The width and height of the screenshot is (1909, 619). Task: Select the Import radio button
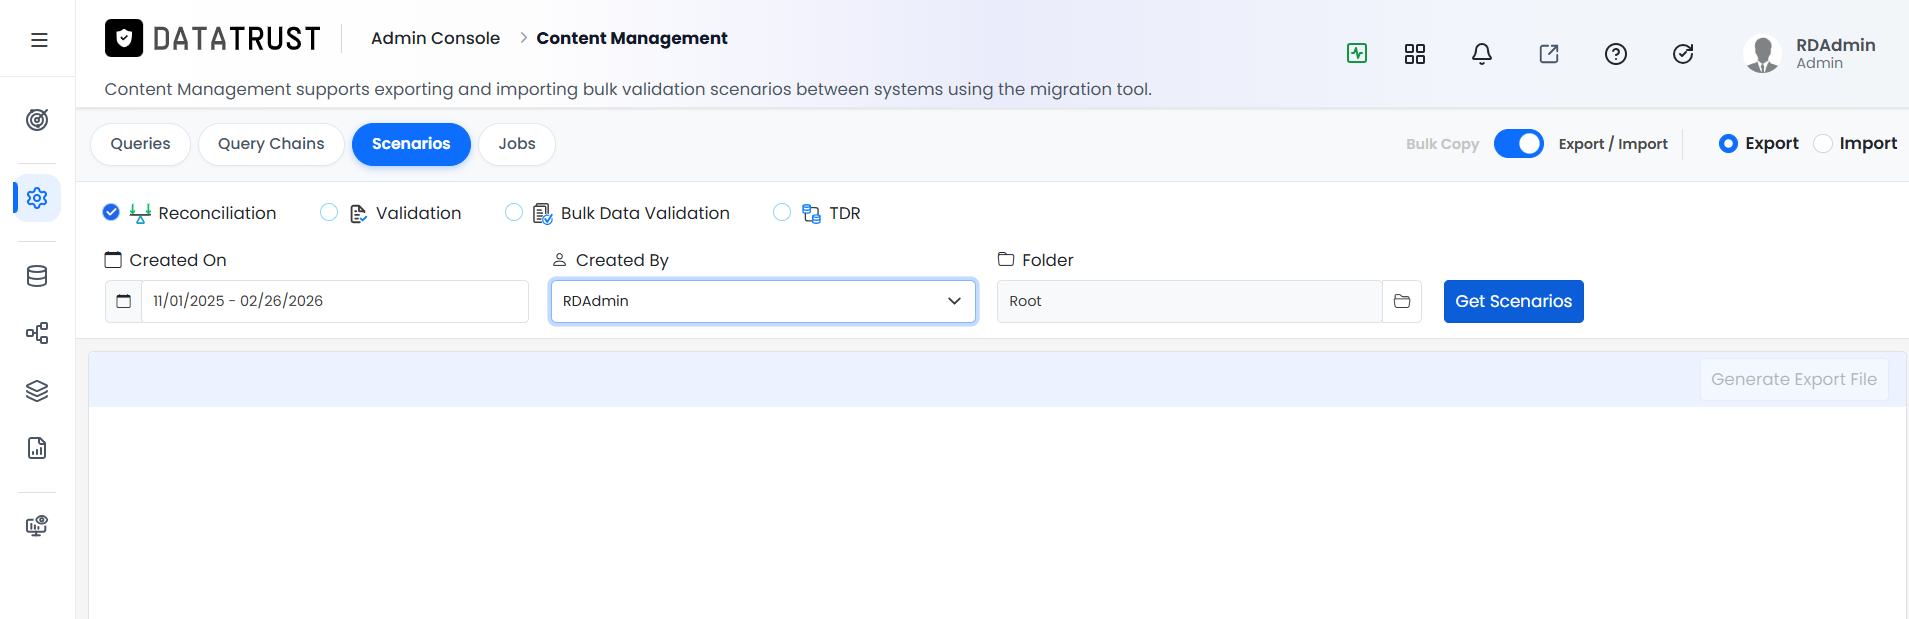tap(1823, 144)
